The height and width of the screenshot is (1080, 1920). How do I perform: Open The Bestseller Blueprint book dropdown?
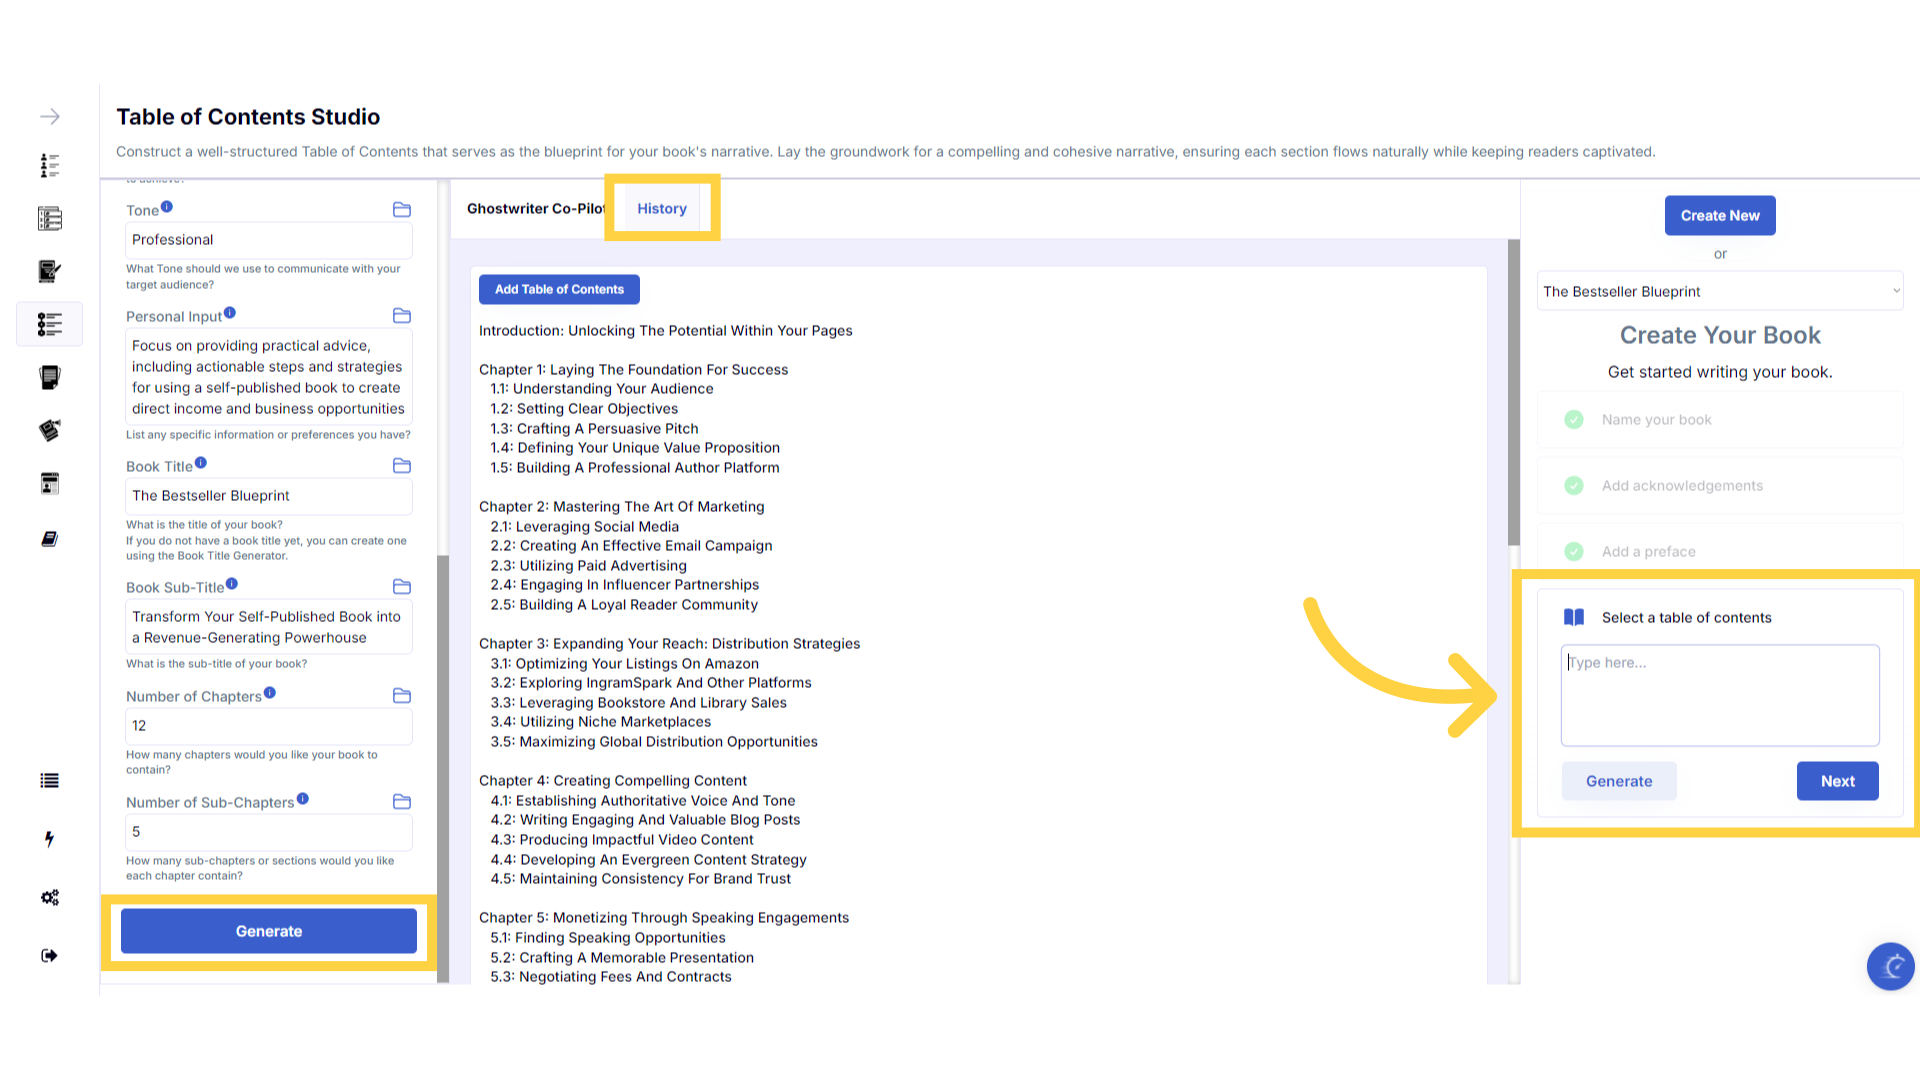tap(1720, 292)
